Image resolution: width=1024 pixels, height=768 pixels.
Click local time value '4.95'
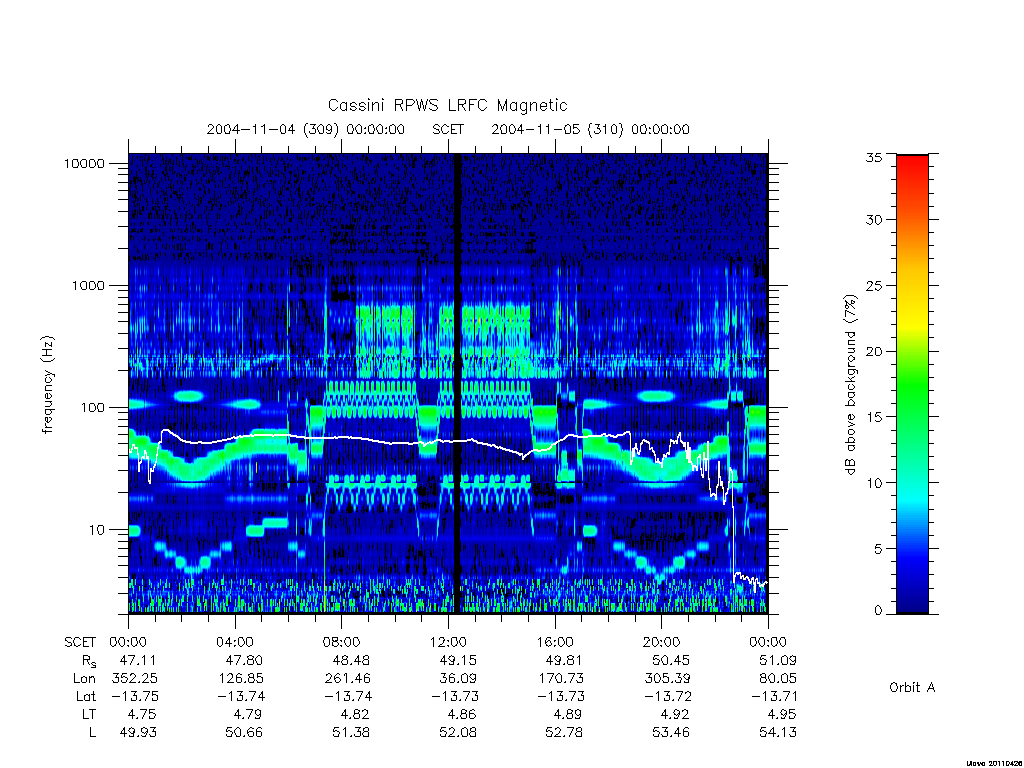pyautogui.click(x=782, y=714)
